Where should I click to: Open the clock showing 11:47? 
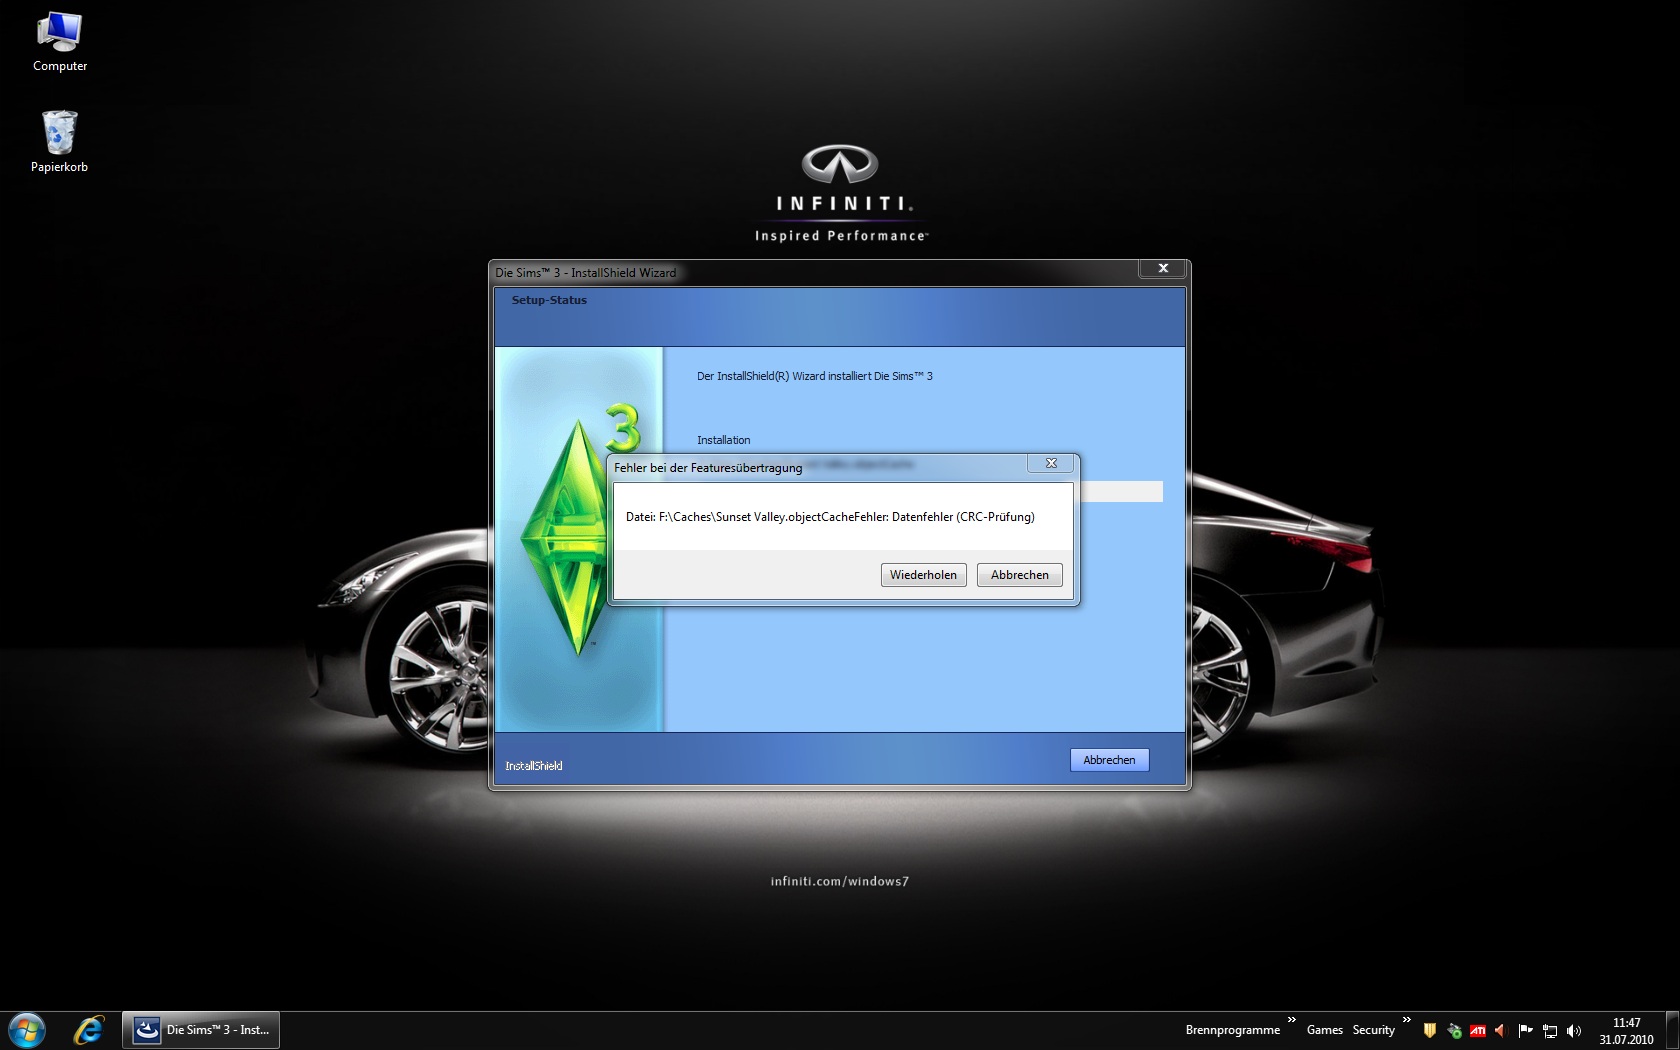coord(1627,1031)
